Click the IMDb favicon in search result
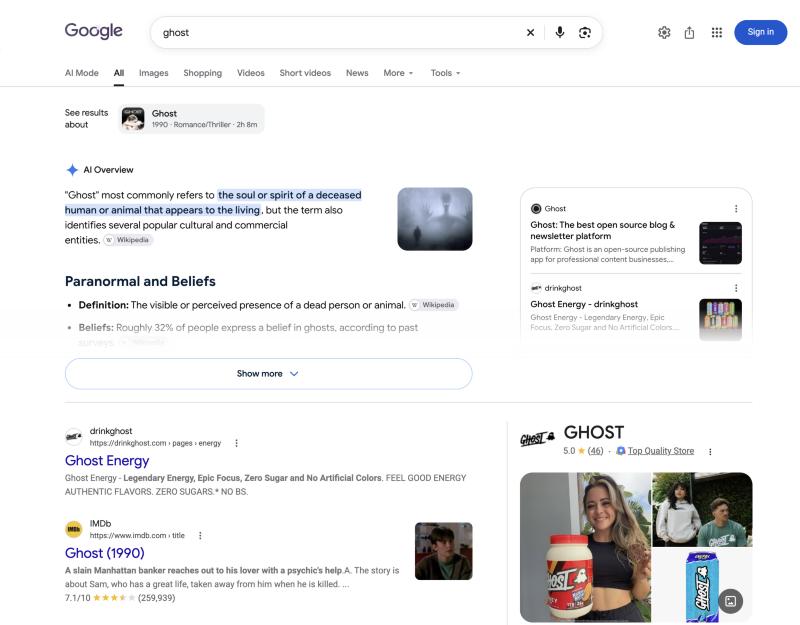The width and height of the screenshot is (800, 625). [74, 530]
